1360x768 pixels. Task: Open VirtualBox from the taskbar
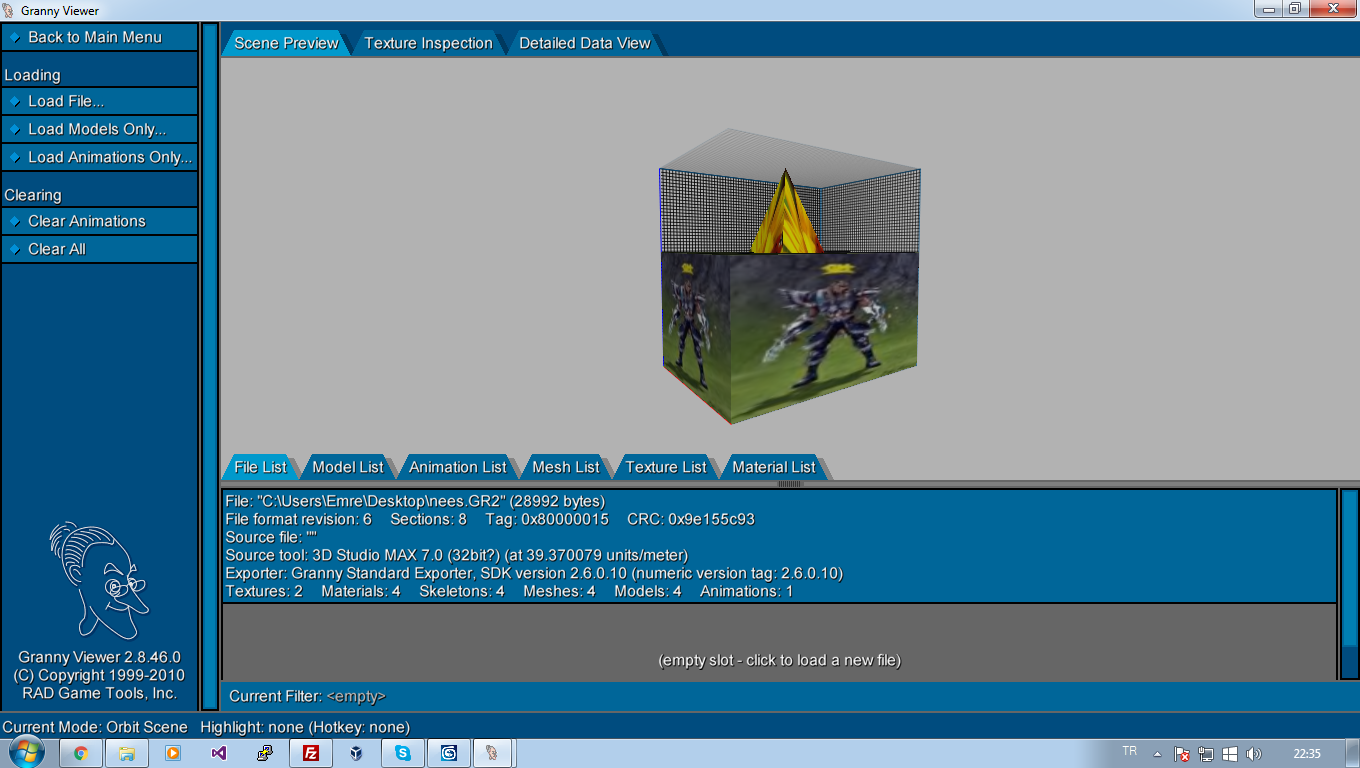(x=357, y=754)
